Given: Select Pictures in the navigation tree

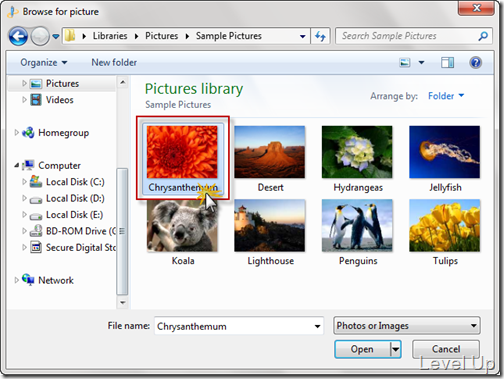Looking at the screenshot, I should point(62,83).
